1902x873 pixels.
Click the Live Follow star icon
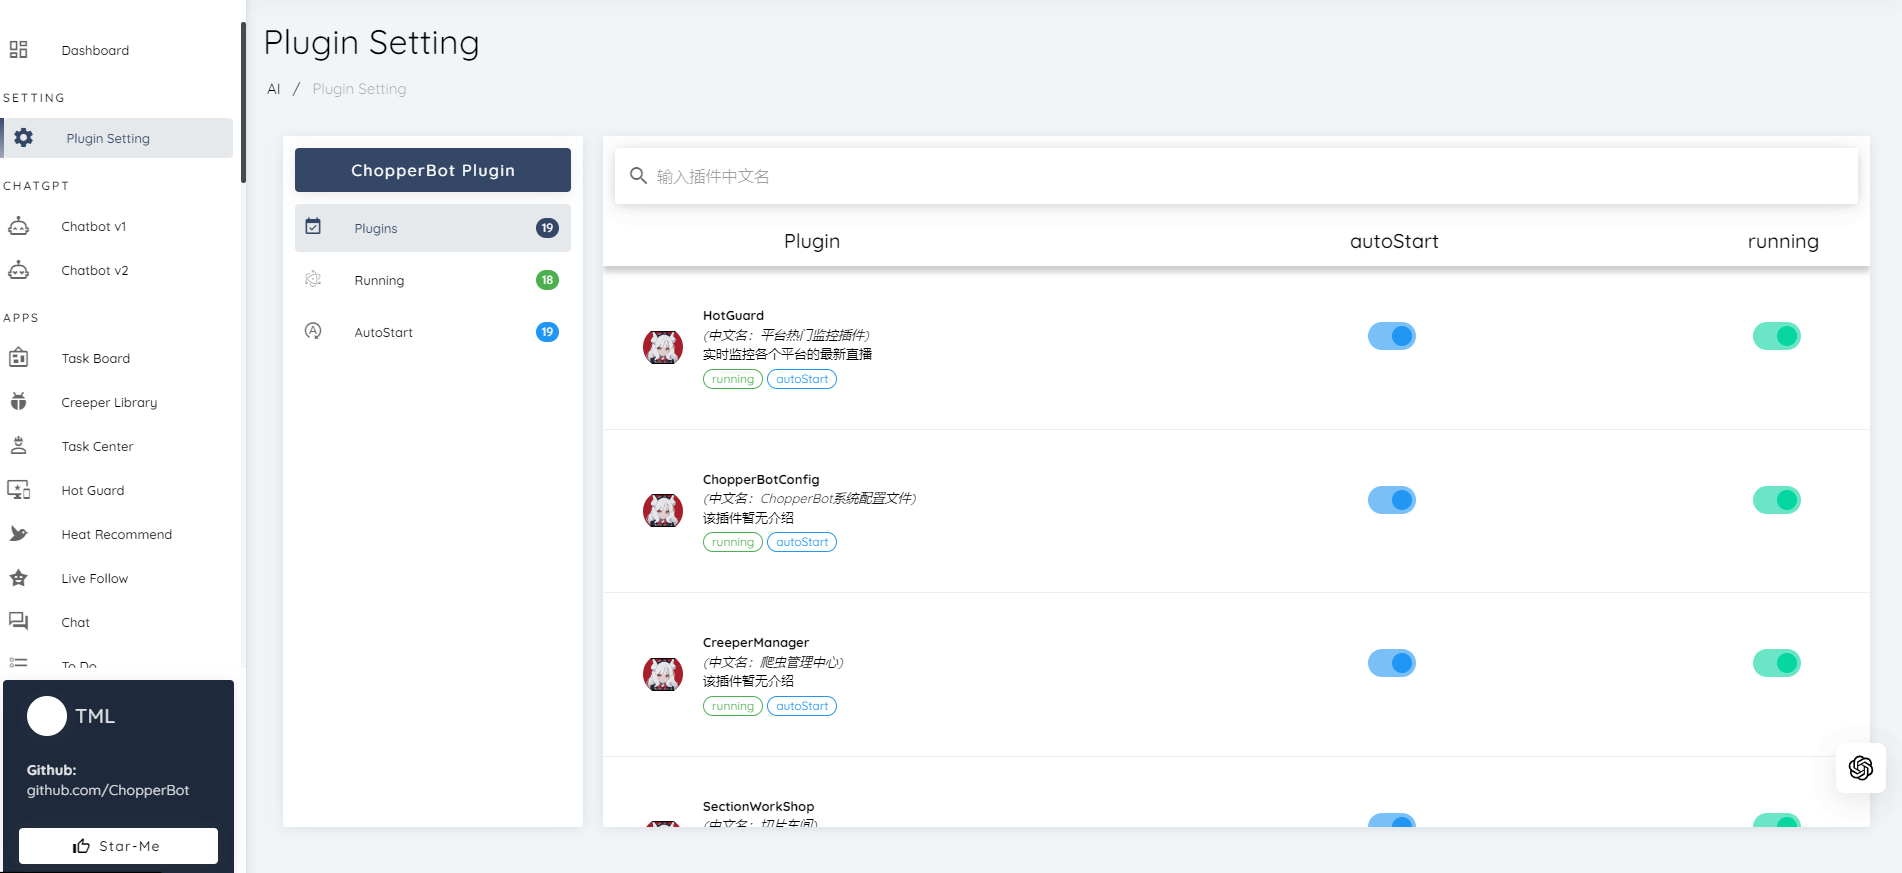tap(18, 578)
